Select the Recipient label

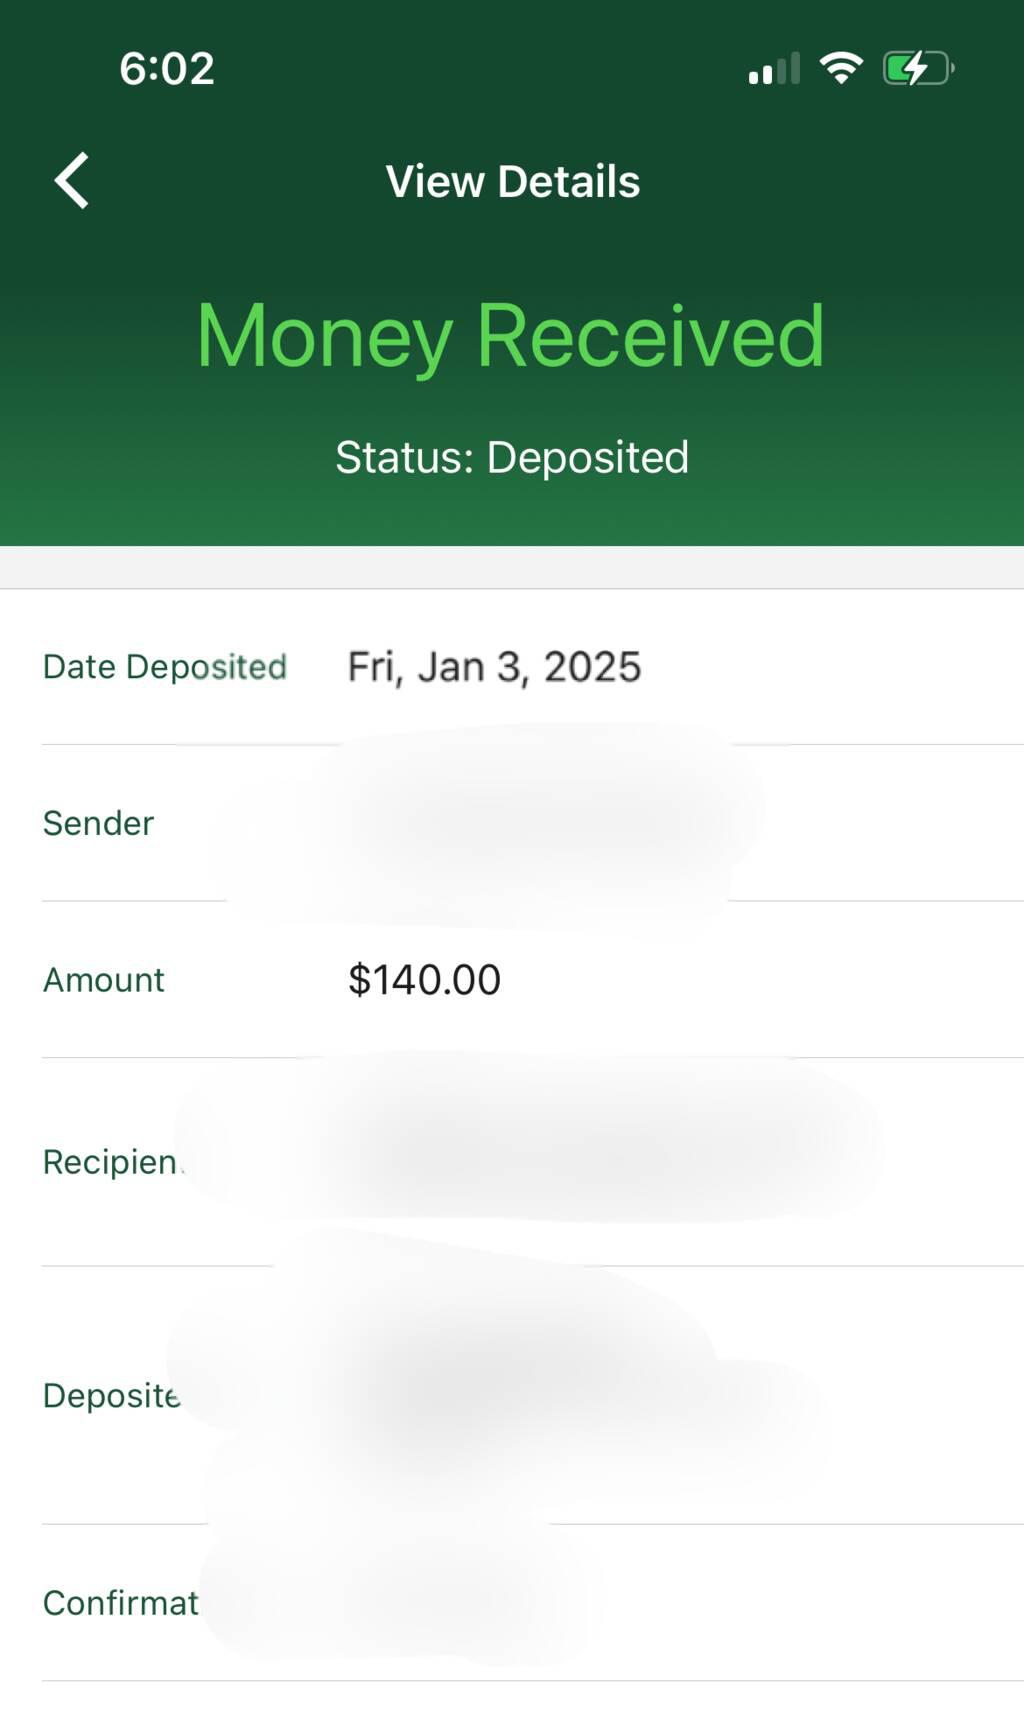coord(110,1162)
